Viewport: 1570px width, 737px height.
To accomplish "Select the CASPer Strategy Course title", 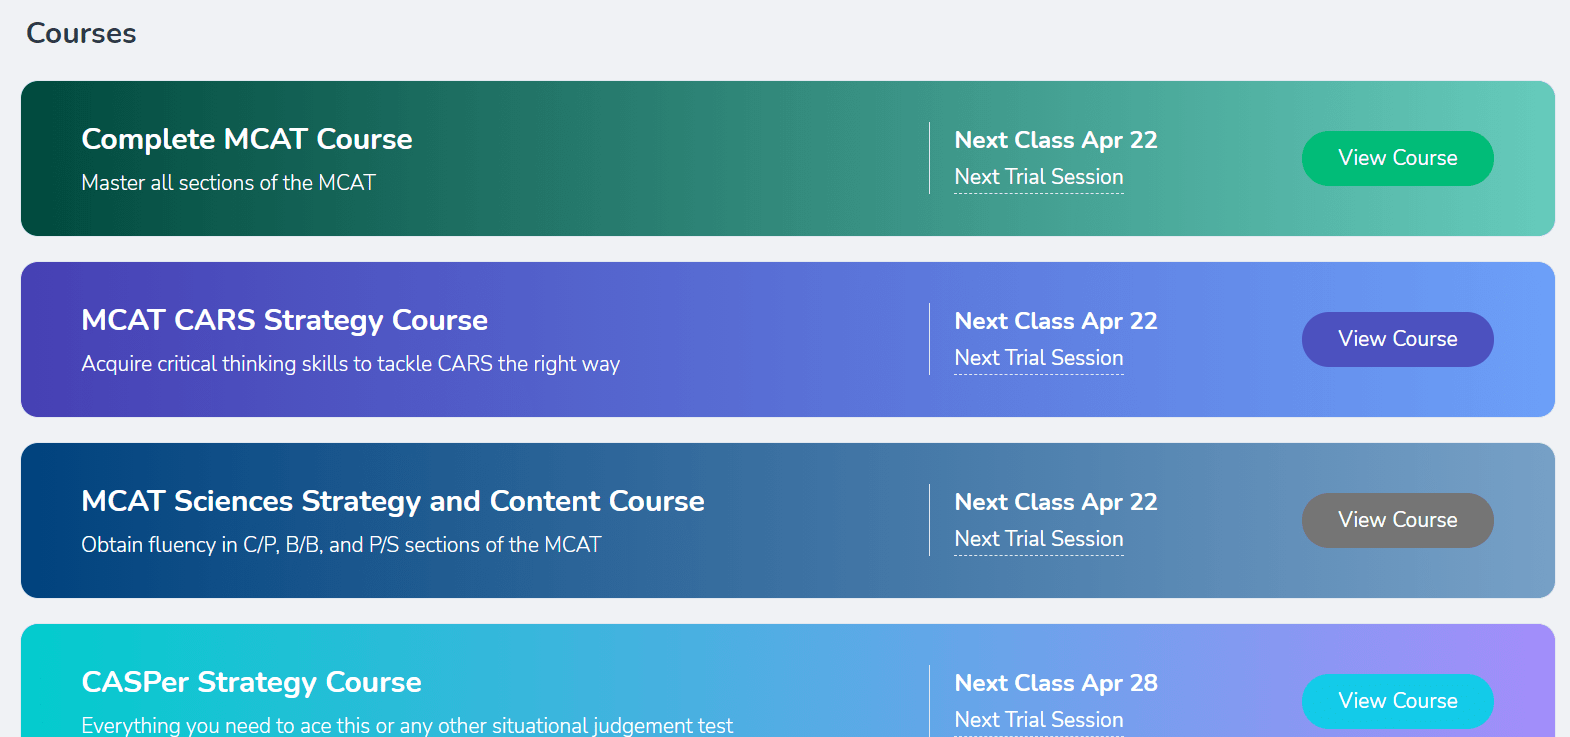I will [x=250, y=682].
